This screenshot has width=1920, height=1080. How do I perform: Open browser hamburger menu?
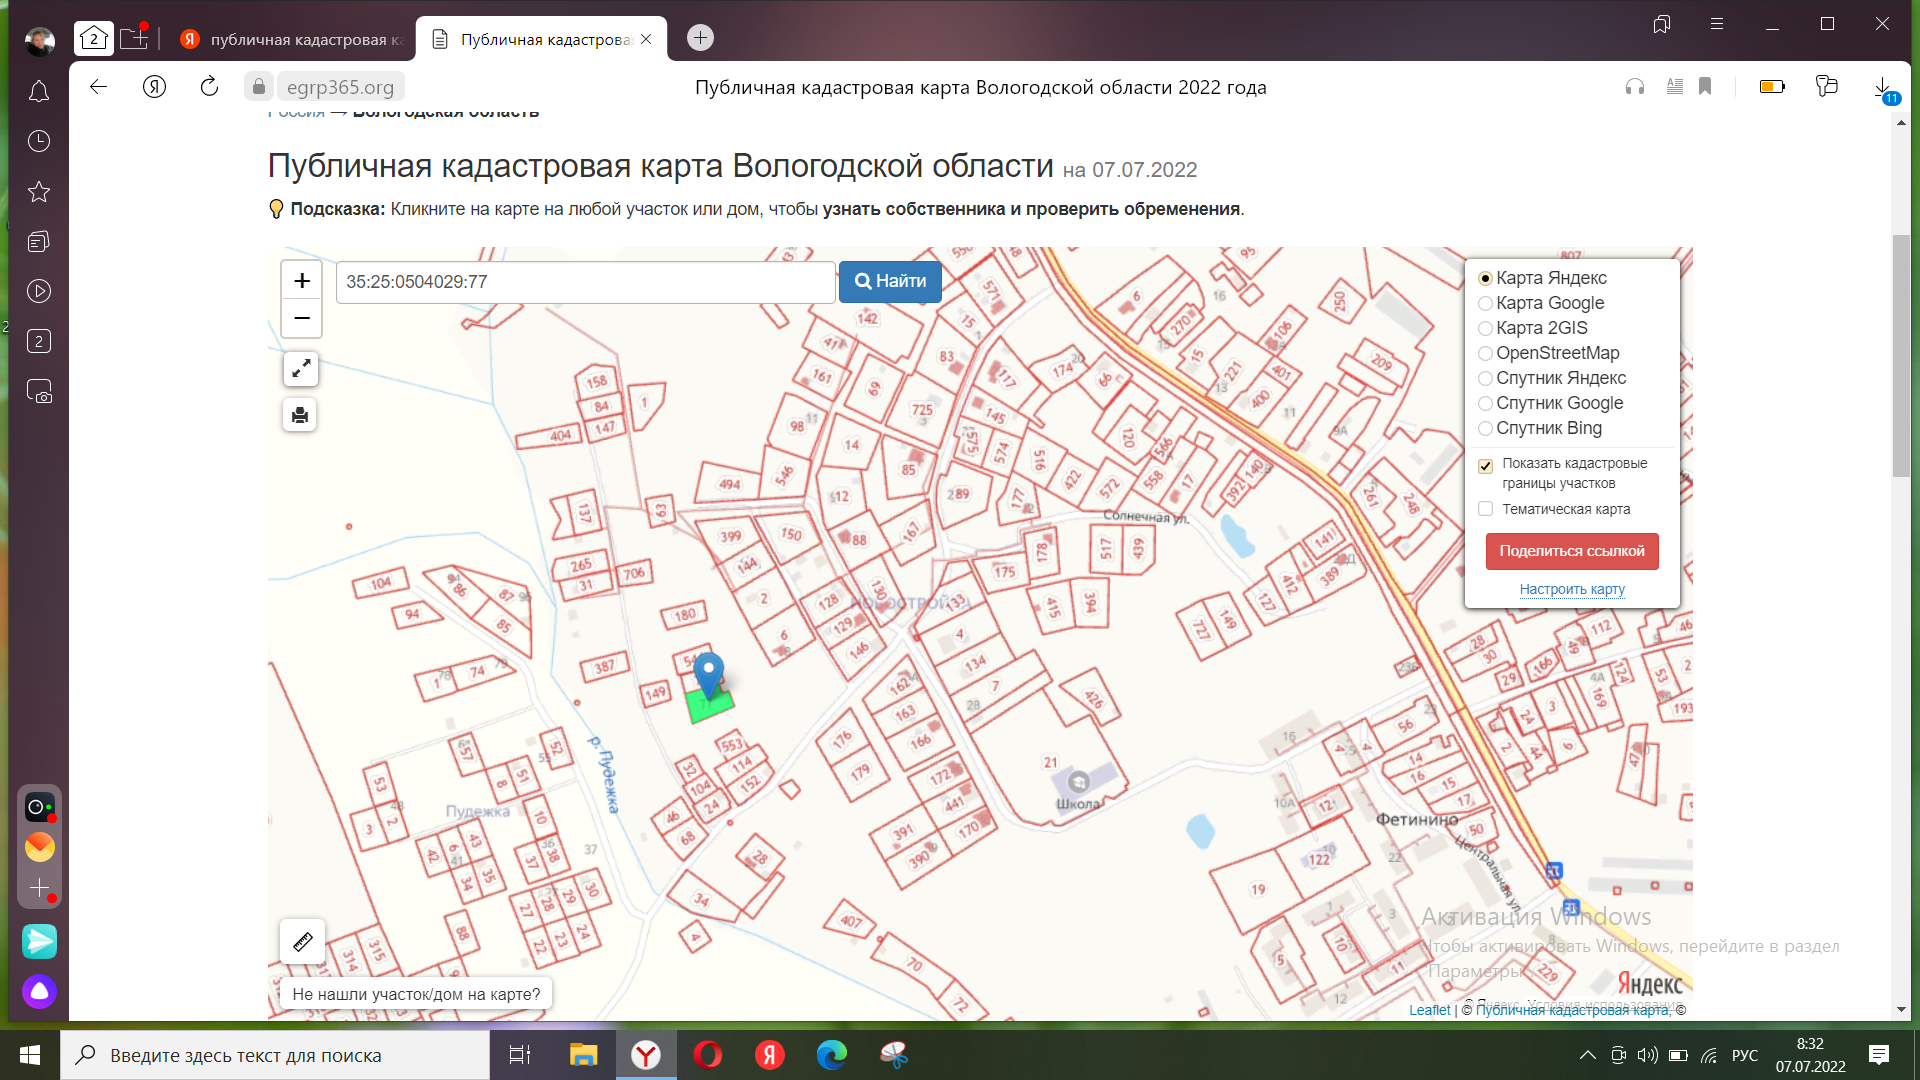[x=1717, y=24]
